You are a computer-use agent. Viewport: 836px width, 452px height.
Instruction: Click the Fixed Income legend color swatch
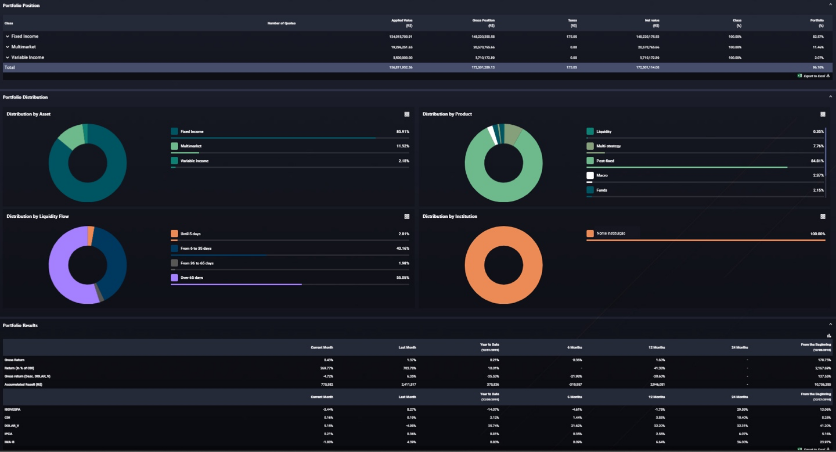[x=174, y=131]
